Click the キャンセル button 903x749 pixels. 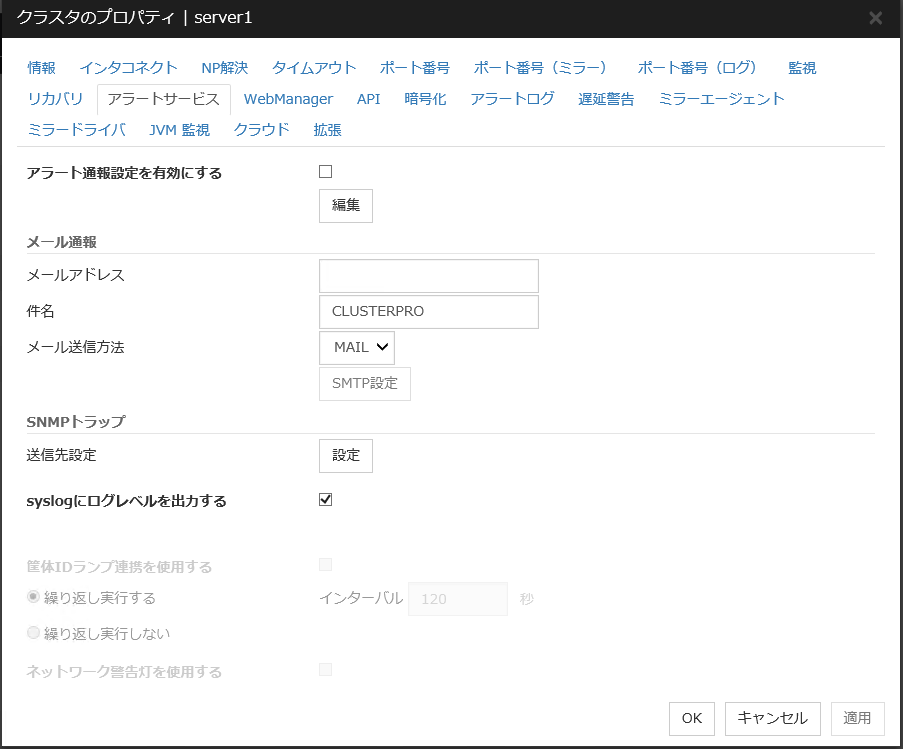point(772,718)
